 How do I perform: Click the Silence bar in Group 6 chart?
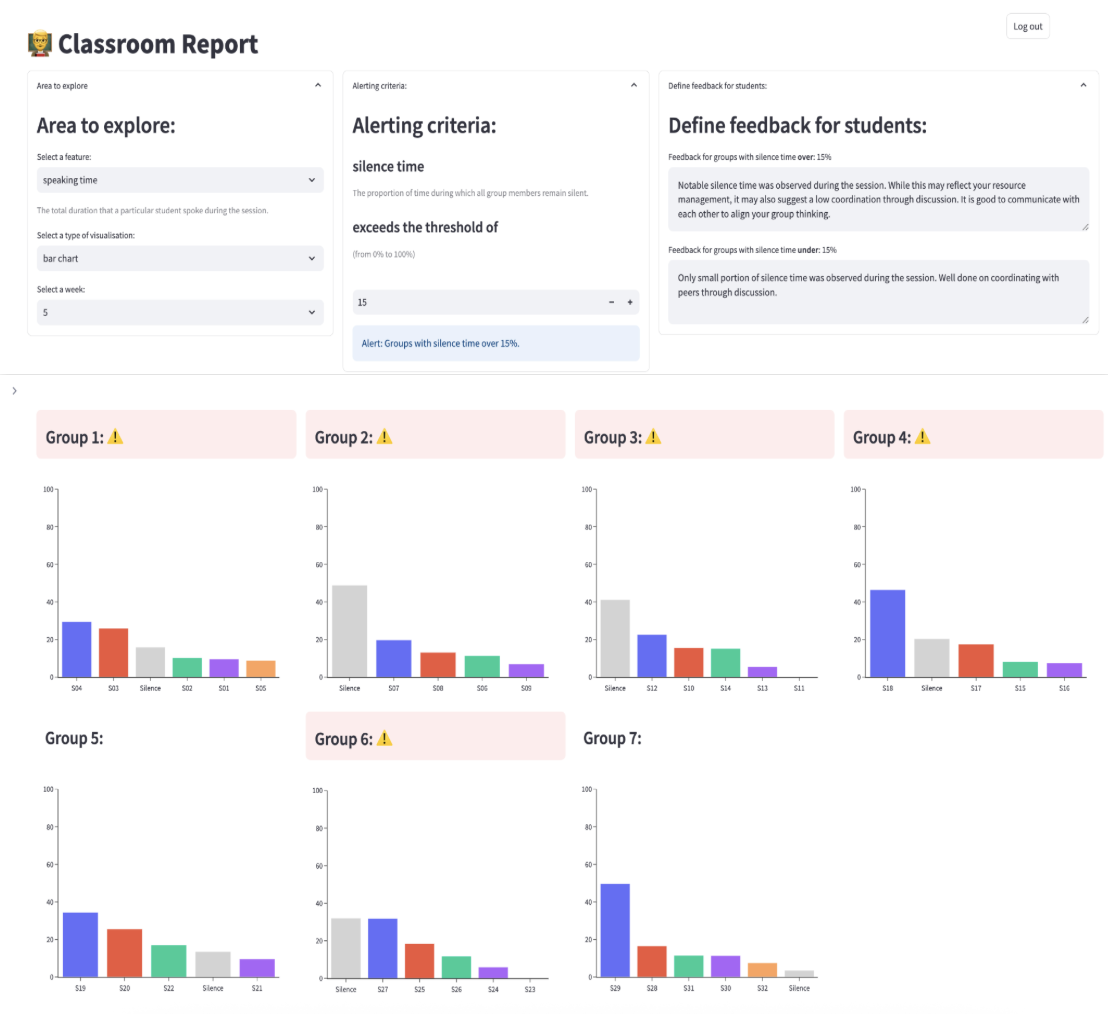point(346,948)
